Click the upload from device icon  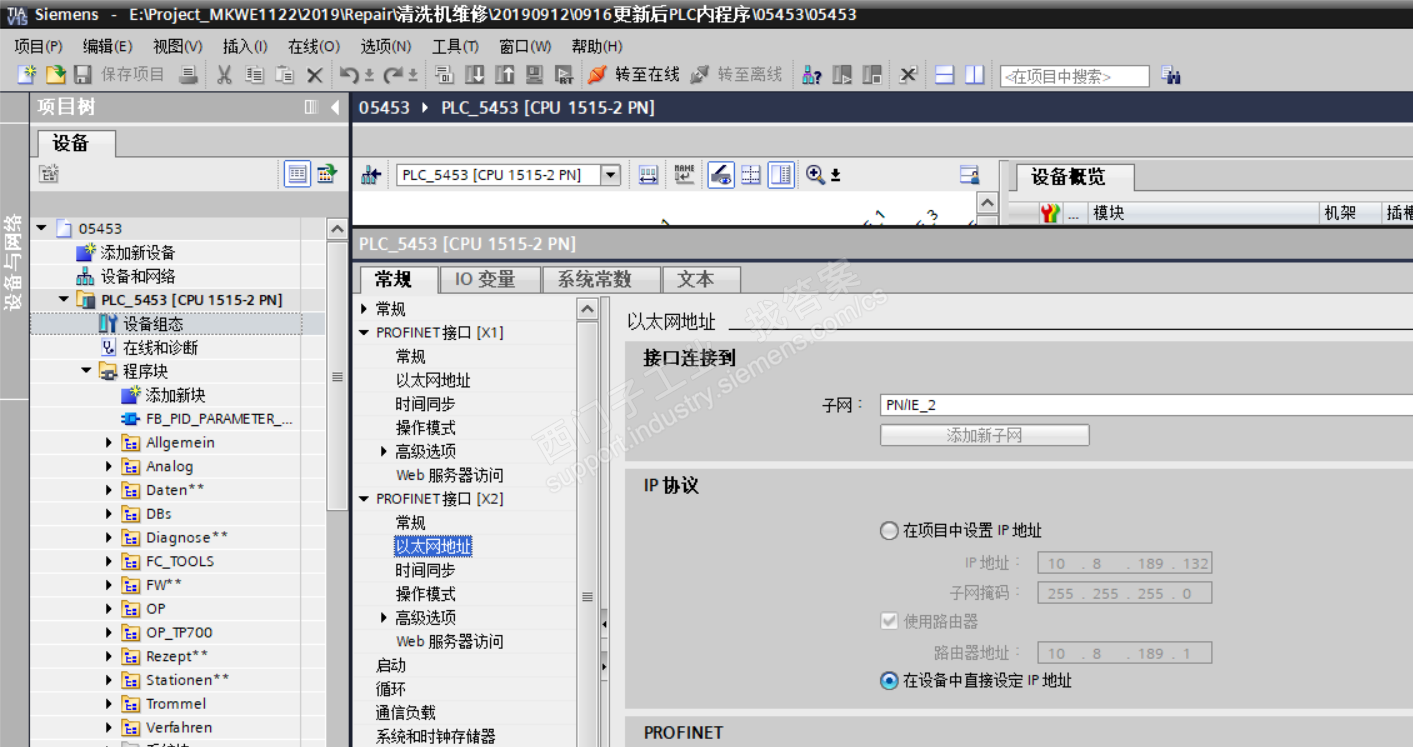(x=505, y=75)
